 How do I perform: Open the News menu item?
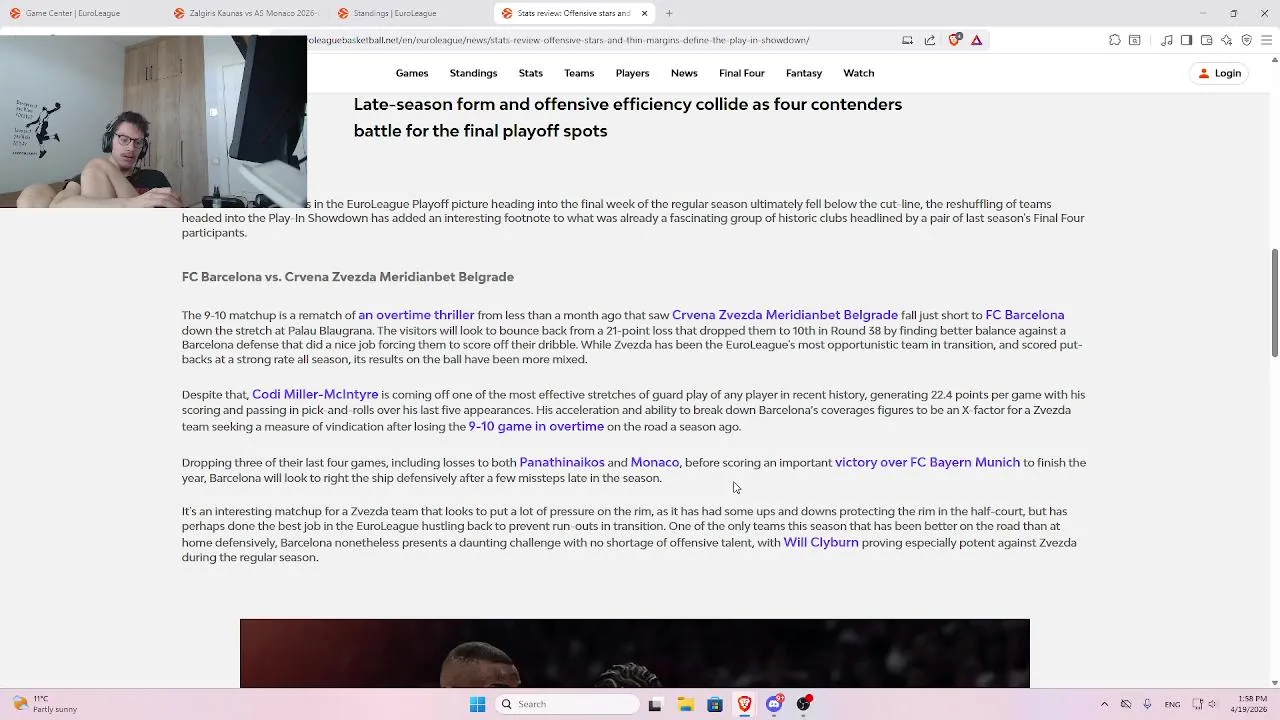click(x=684, y=73)
